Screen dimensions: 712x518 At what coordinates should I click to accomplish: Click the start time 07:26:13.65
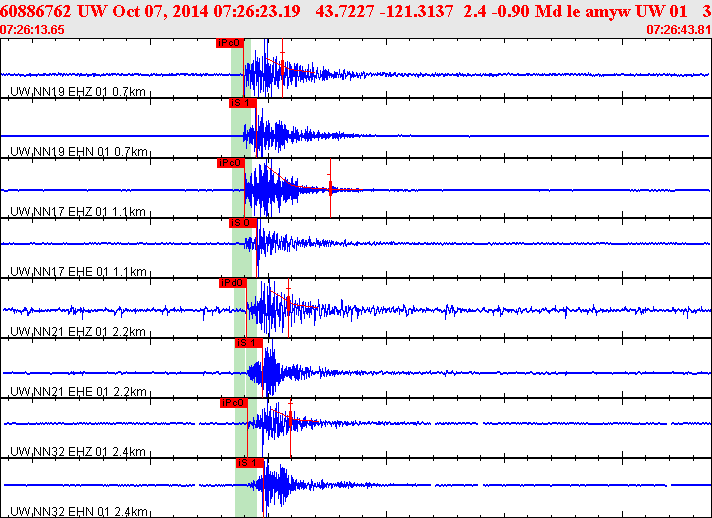click(32, 30)
